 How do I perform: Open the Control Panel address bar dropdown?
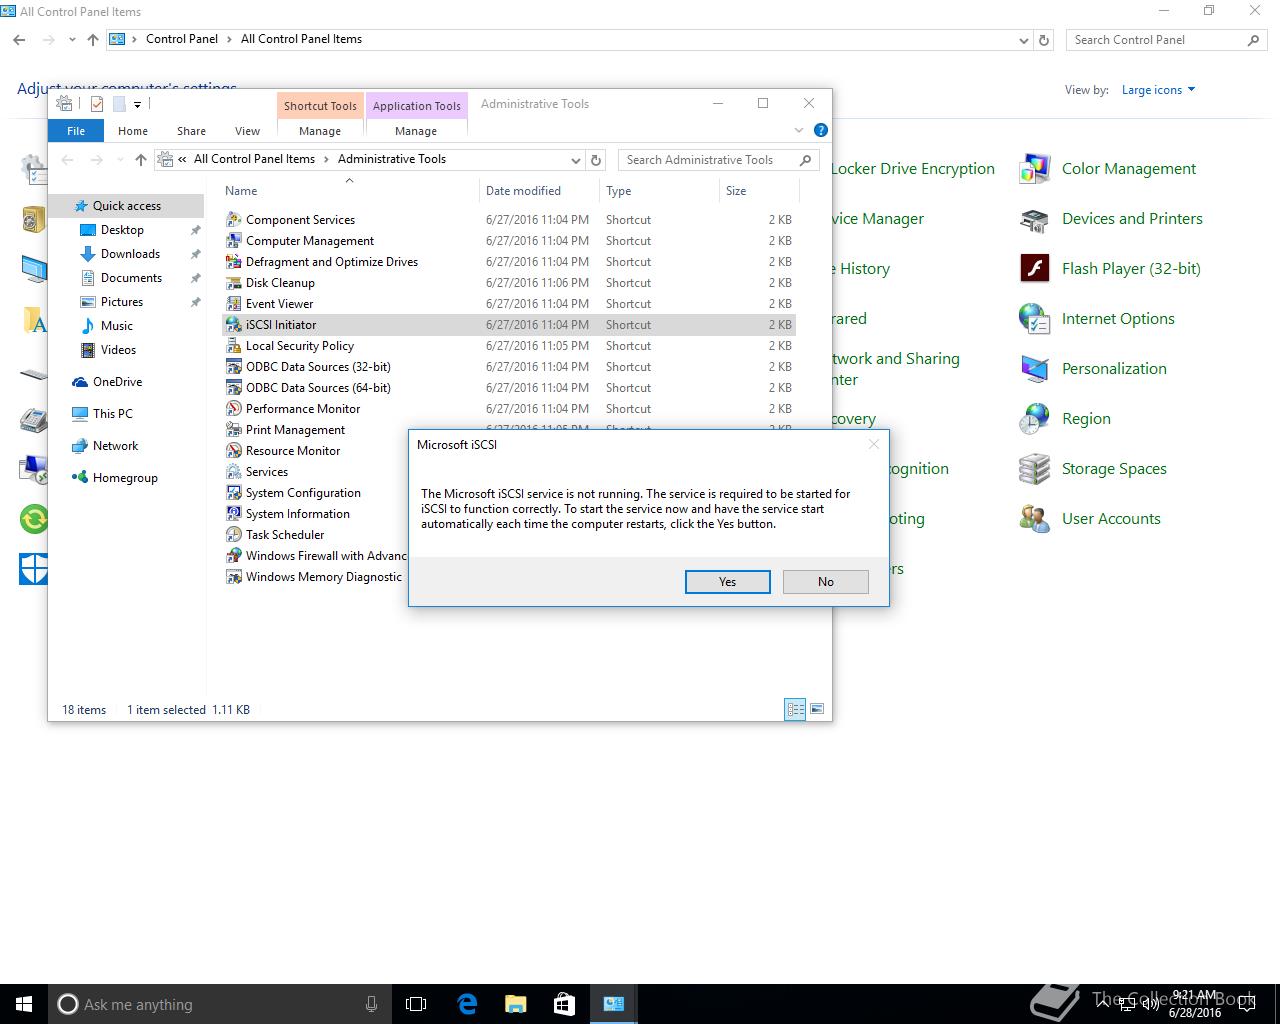point(1023,40)
